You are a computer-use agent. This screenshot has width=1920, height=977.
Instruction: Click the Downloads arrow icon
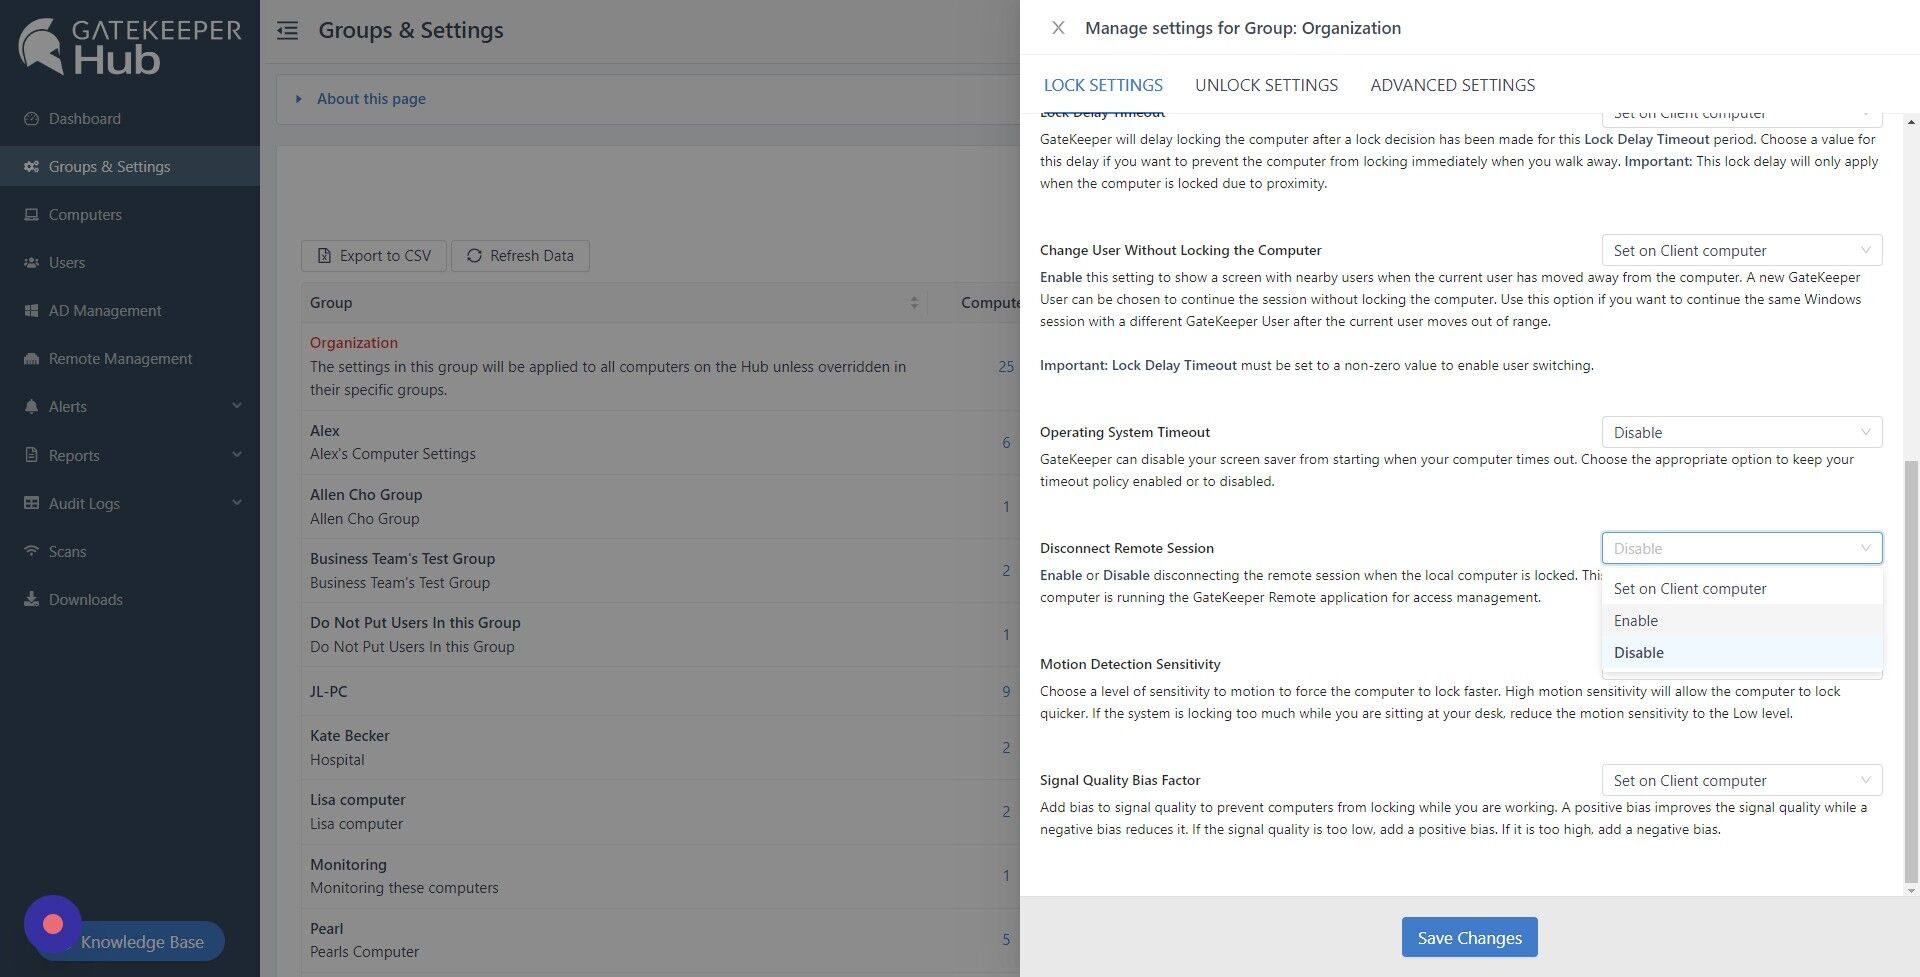click(31, 599)
